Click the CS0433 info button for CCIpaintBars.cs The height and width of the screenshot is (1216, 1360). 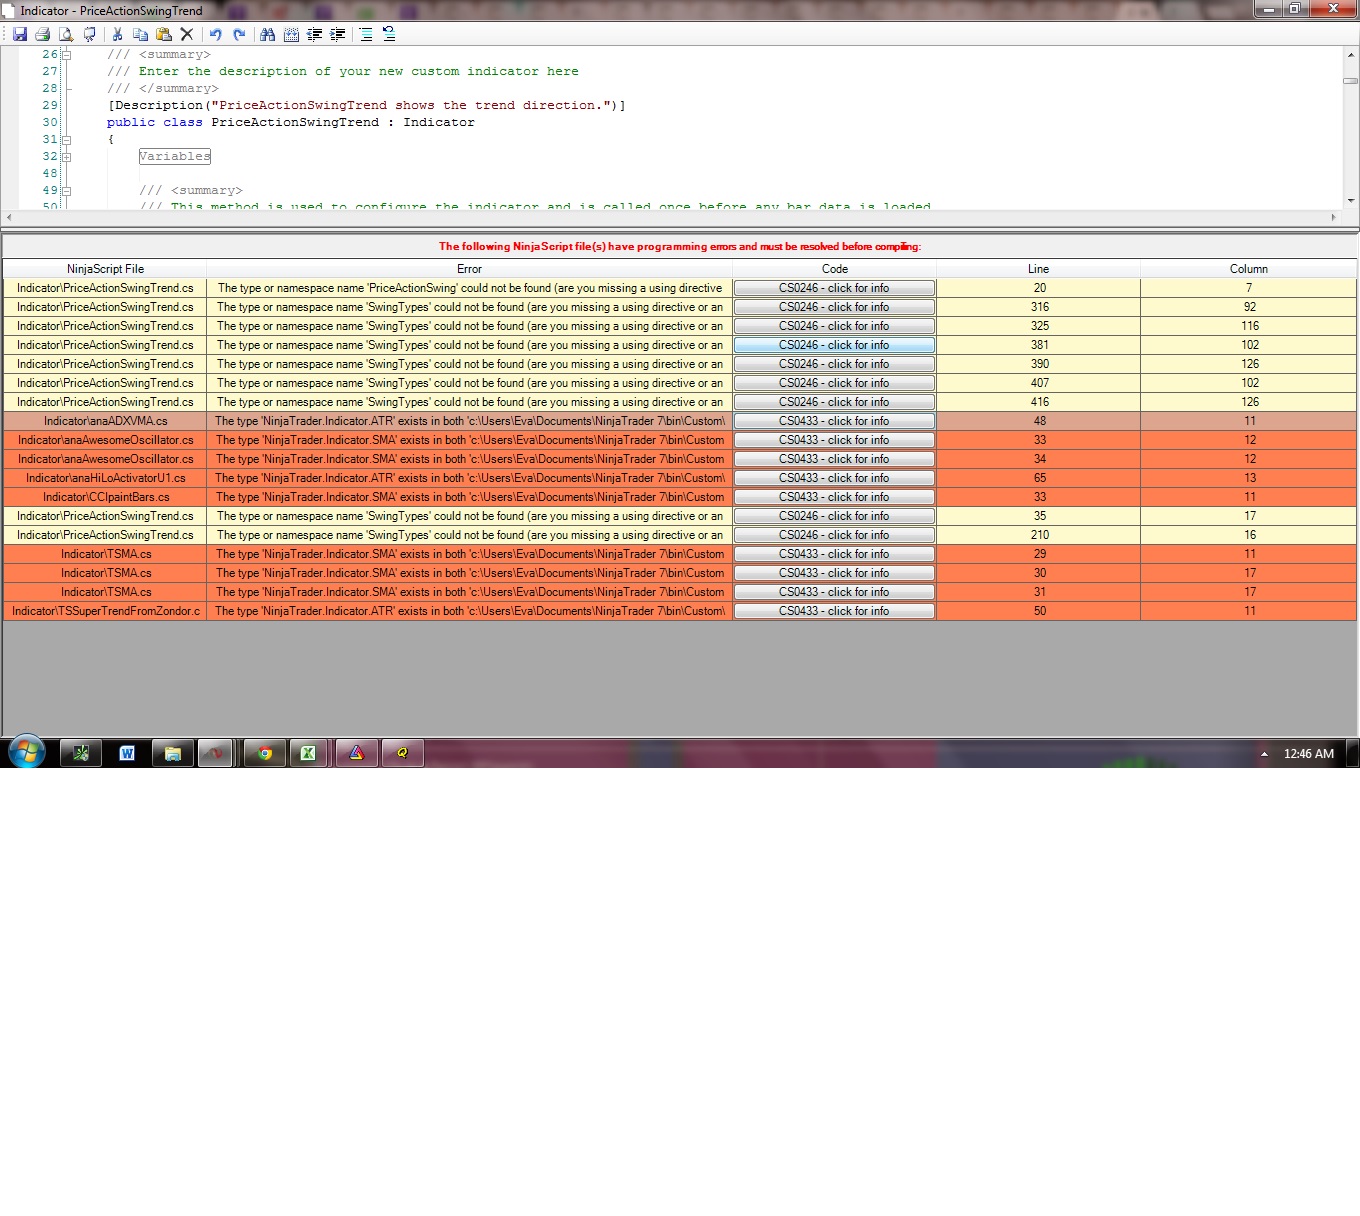[834, 497]
